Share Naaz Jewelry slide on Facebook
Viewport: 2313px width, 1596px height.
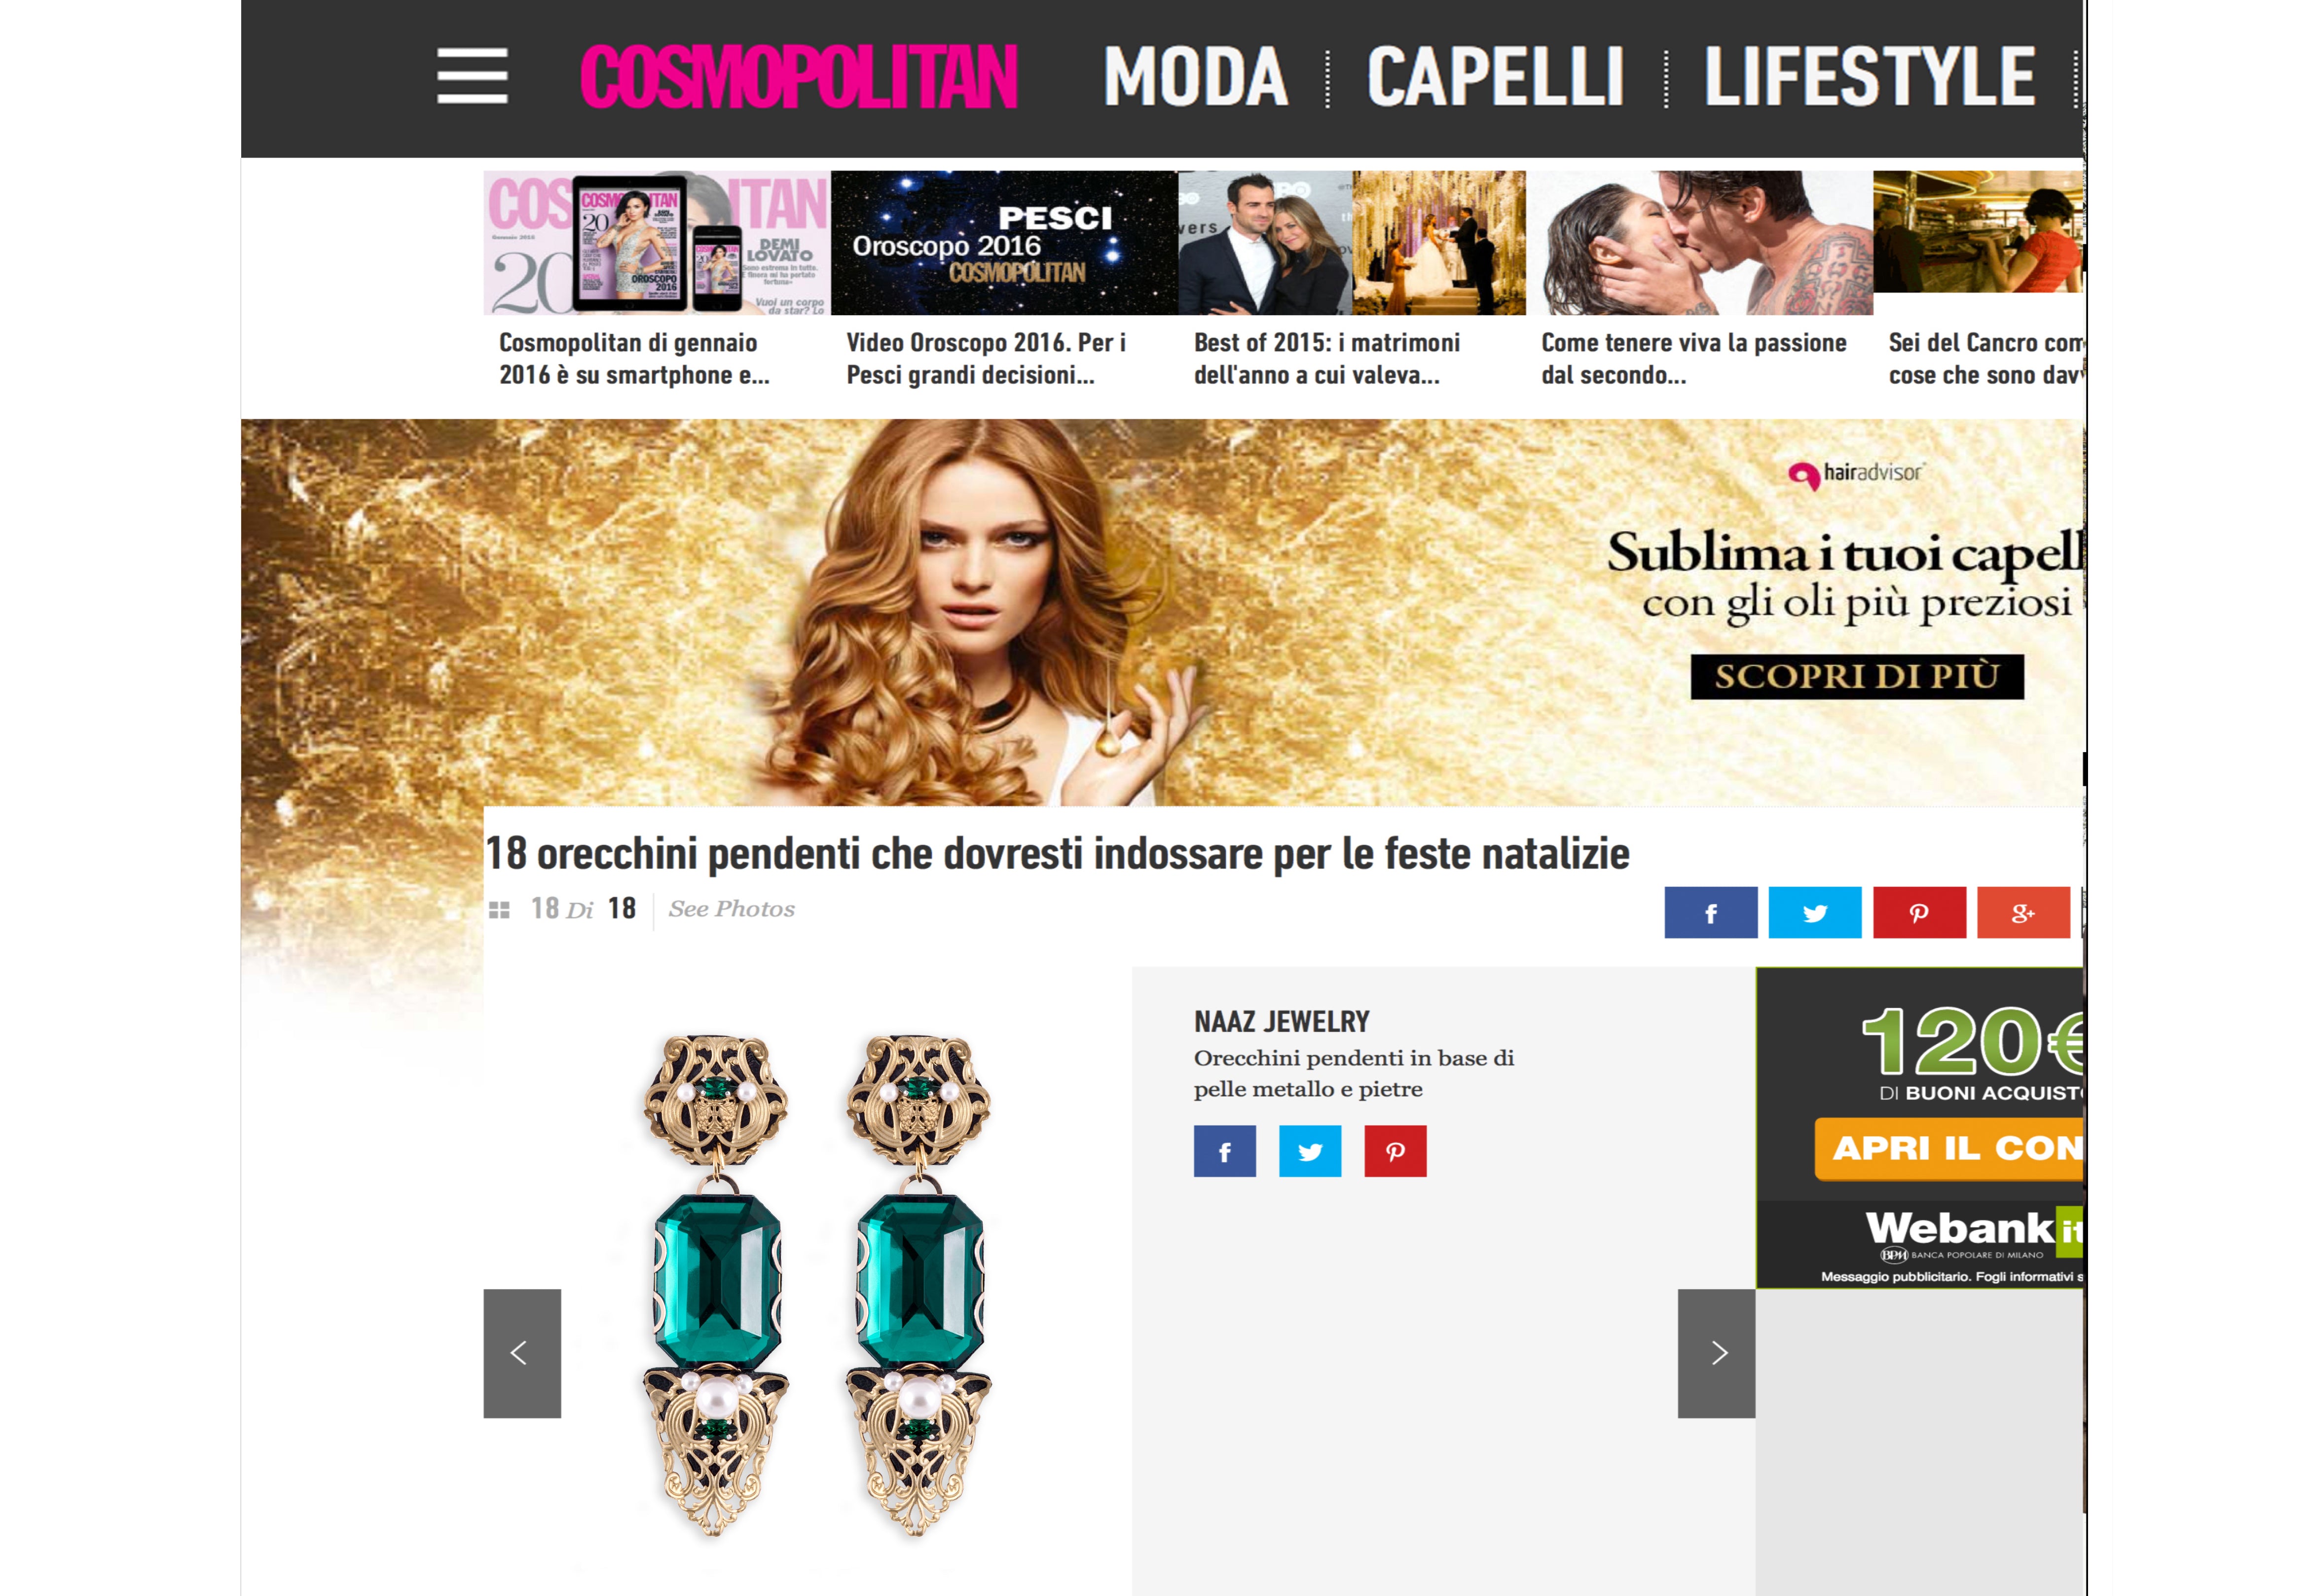[1224, 1151]
